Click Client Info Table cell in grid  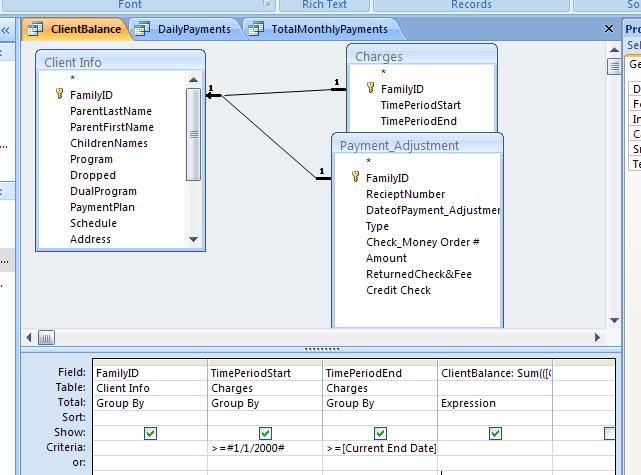[150, 388]
